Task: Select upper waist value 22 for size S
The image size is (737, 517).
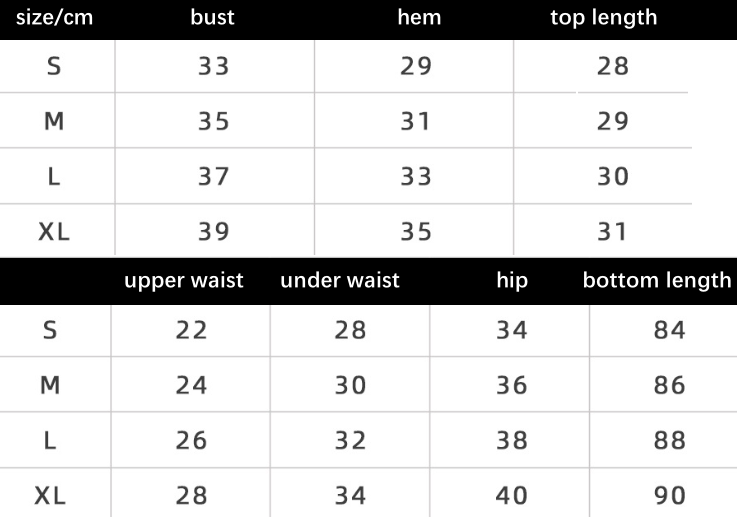Action: tap(191, 330)
